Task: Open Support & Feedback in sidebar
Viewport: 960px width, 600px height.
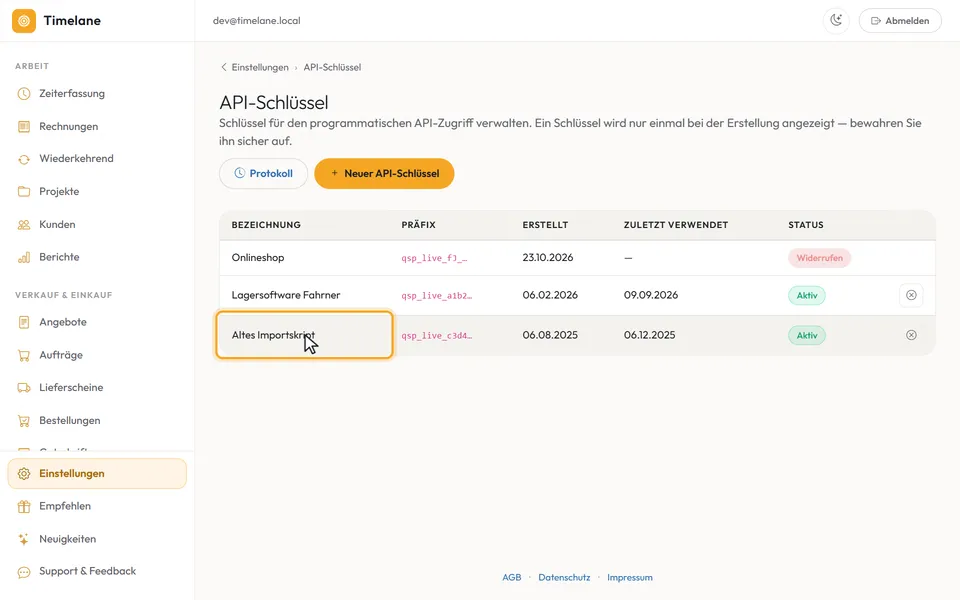Action: [97, 571]
